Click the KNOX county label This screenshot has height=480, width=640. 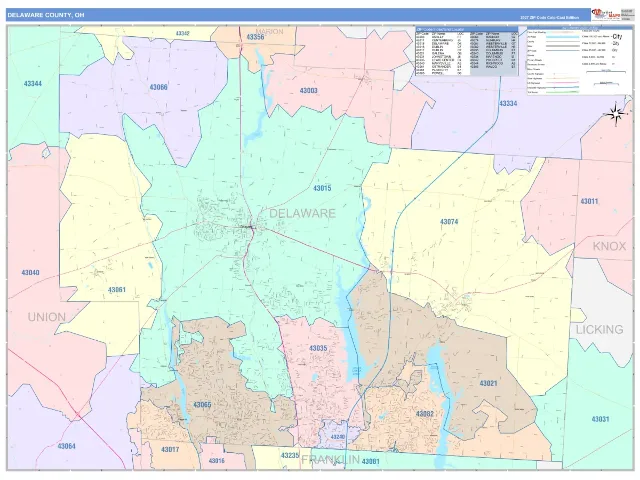click(609, 247)
